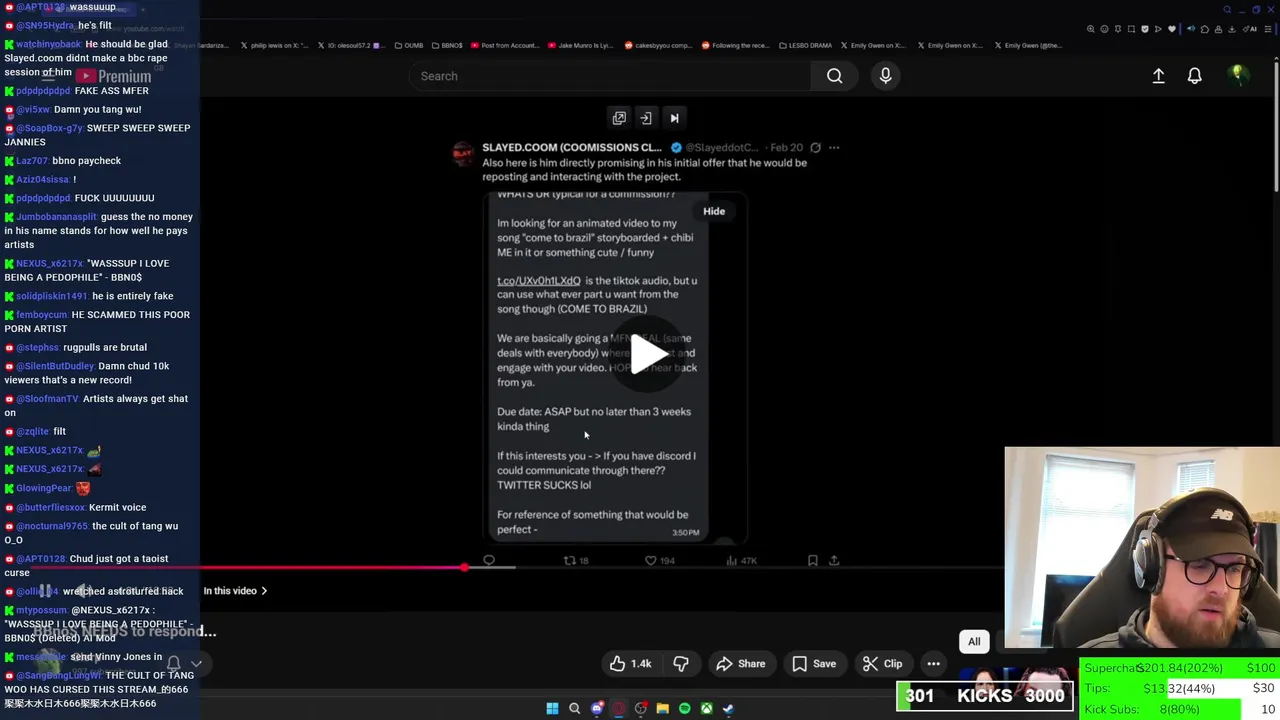Open Steam from the taskbar
This screenshot has height=720, width=1280.
[728, 708]
